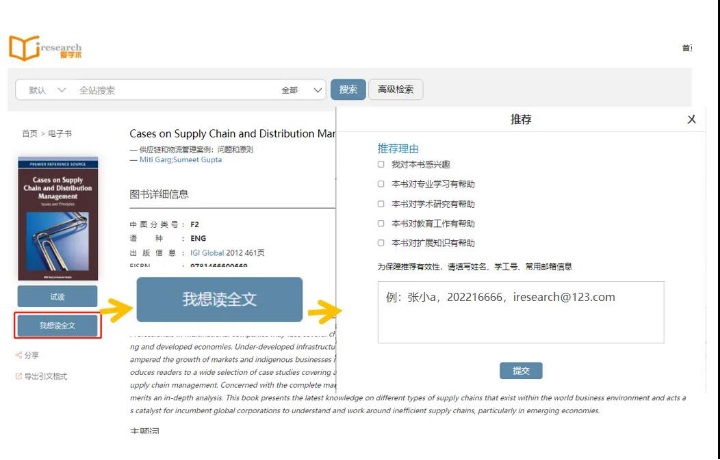
Task: Click the 试读 preview button
Action: point(57,296)
